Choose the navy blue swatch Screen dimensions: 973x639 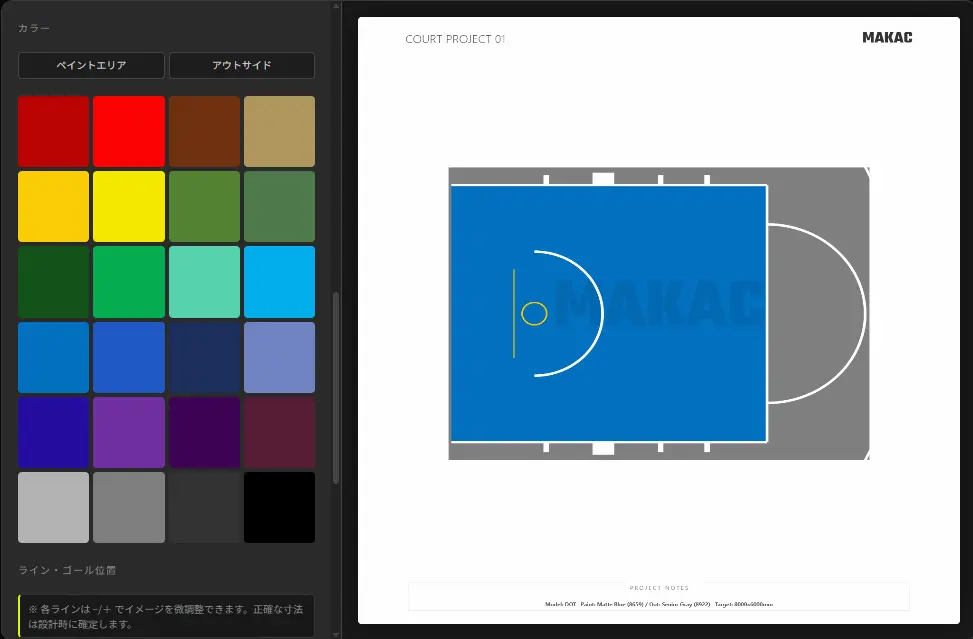[204, 357]
